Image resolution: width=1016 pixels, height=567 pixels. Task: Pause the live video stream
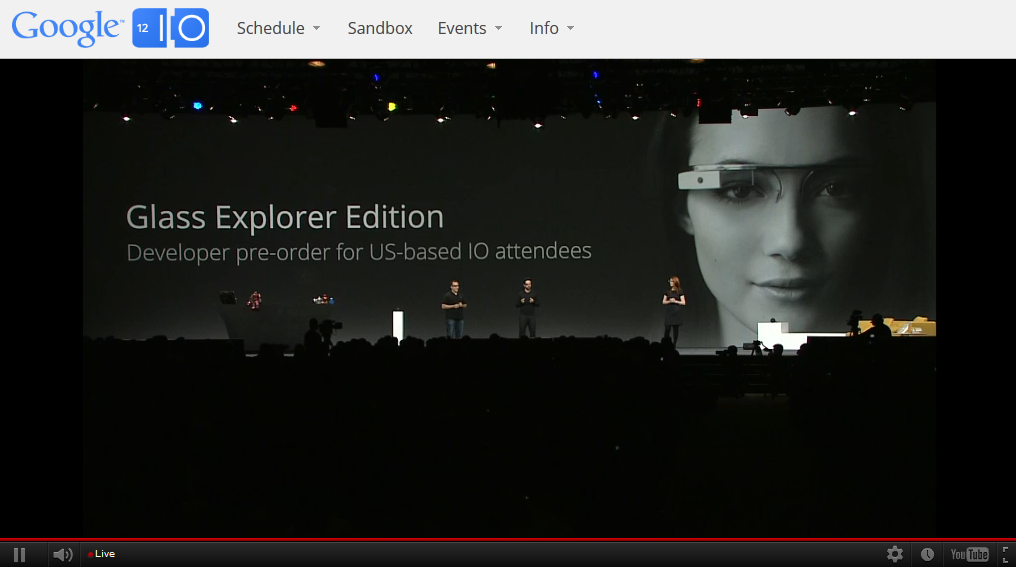19,555
